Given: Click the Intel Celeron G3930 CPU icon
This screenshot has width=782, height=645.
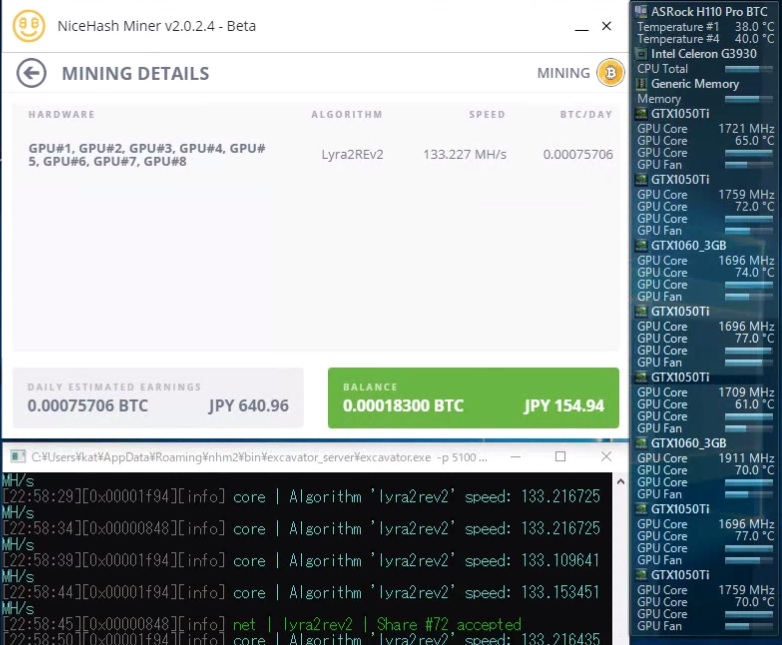Looking at the screenshot, I should (641, 53).
